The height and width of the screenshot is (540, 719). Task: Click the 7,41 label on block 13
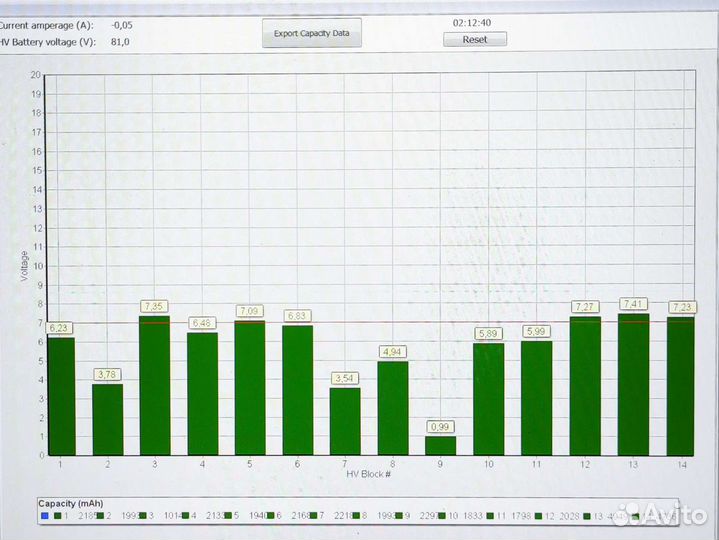[x=632, y=303]
